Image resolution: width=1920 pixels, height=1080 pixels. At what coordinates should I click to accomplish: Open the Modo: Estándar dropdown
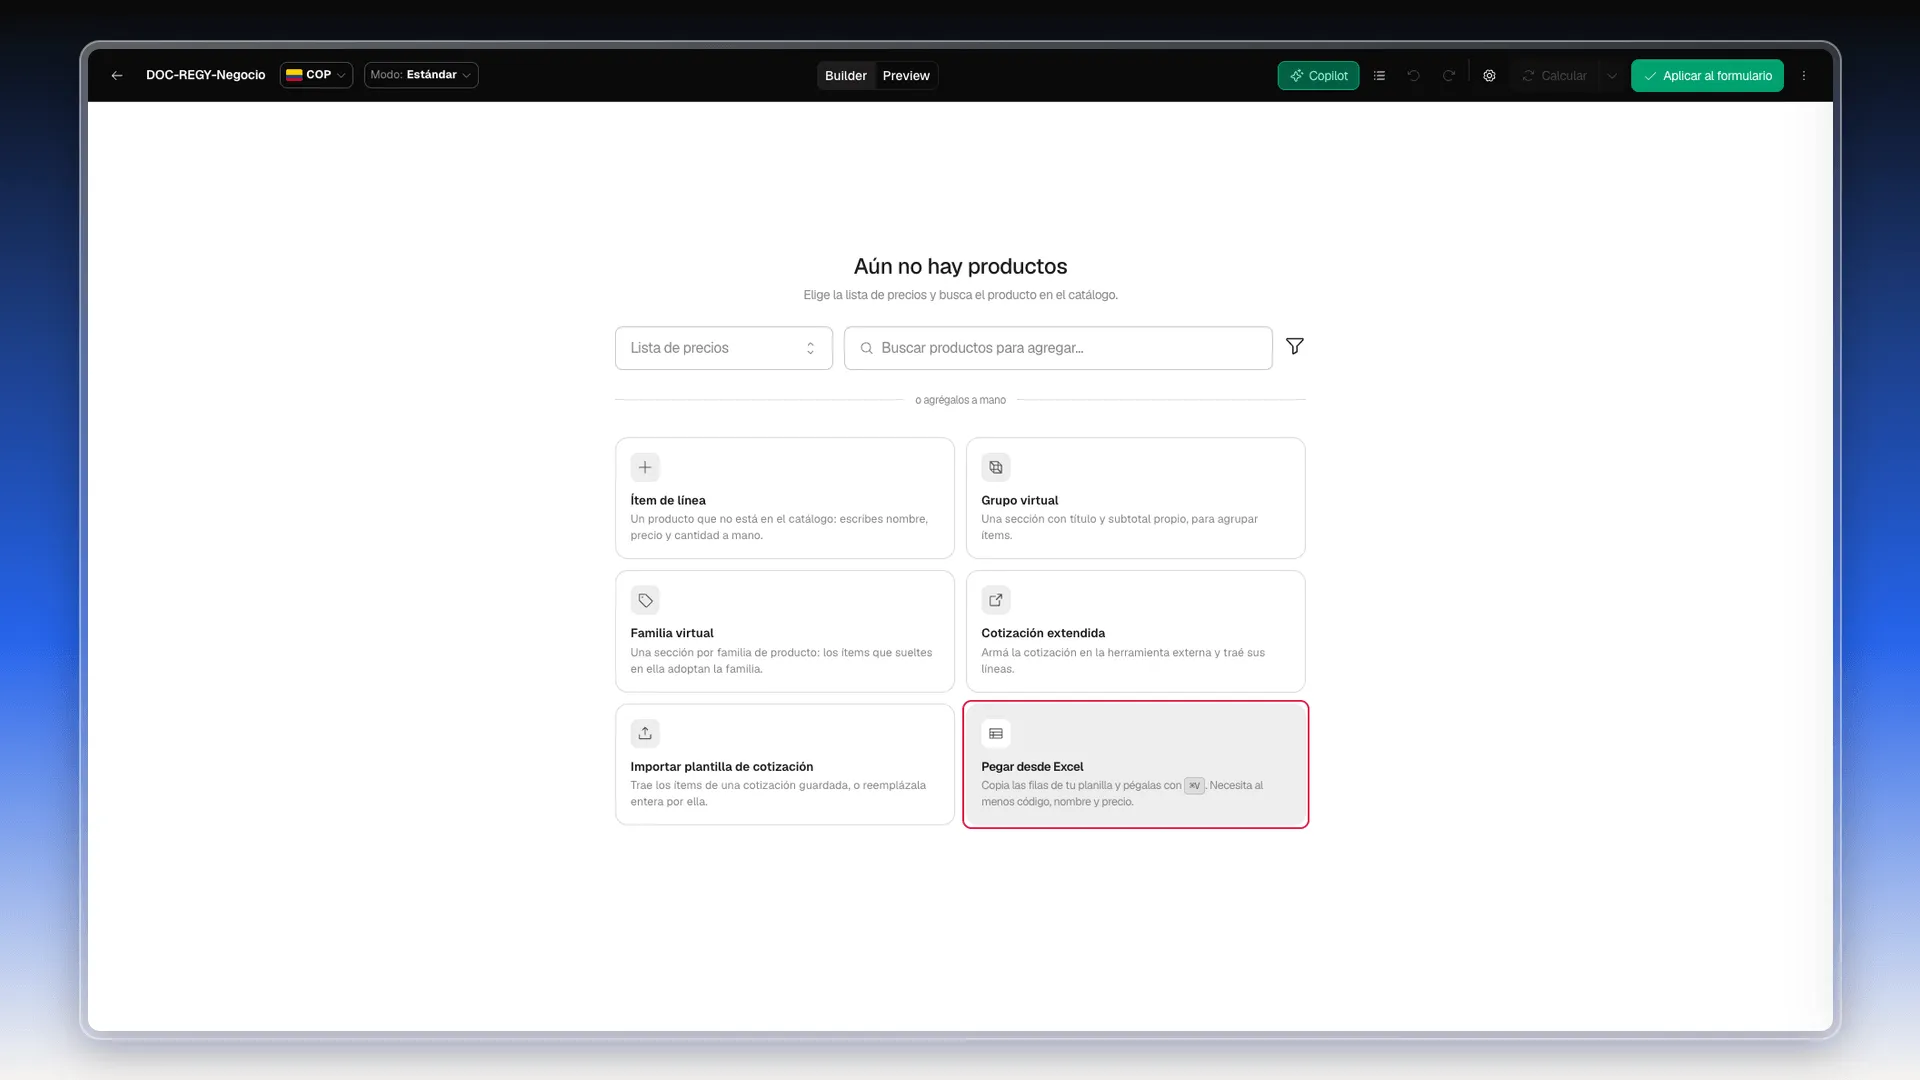(421, 75)
